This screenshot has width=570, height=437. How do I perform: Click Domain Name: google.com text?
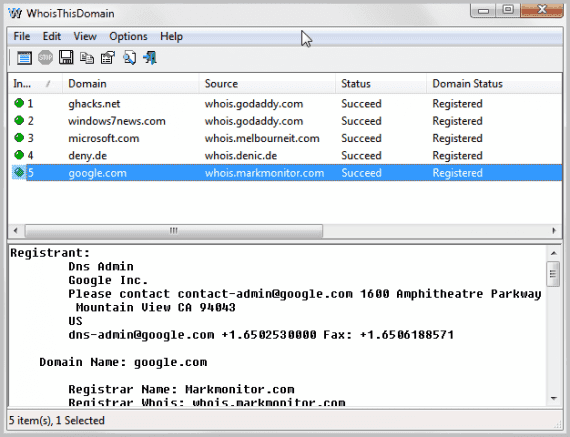[x=123, y=362]
